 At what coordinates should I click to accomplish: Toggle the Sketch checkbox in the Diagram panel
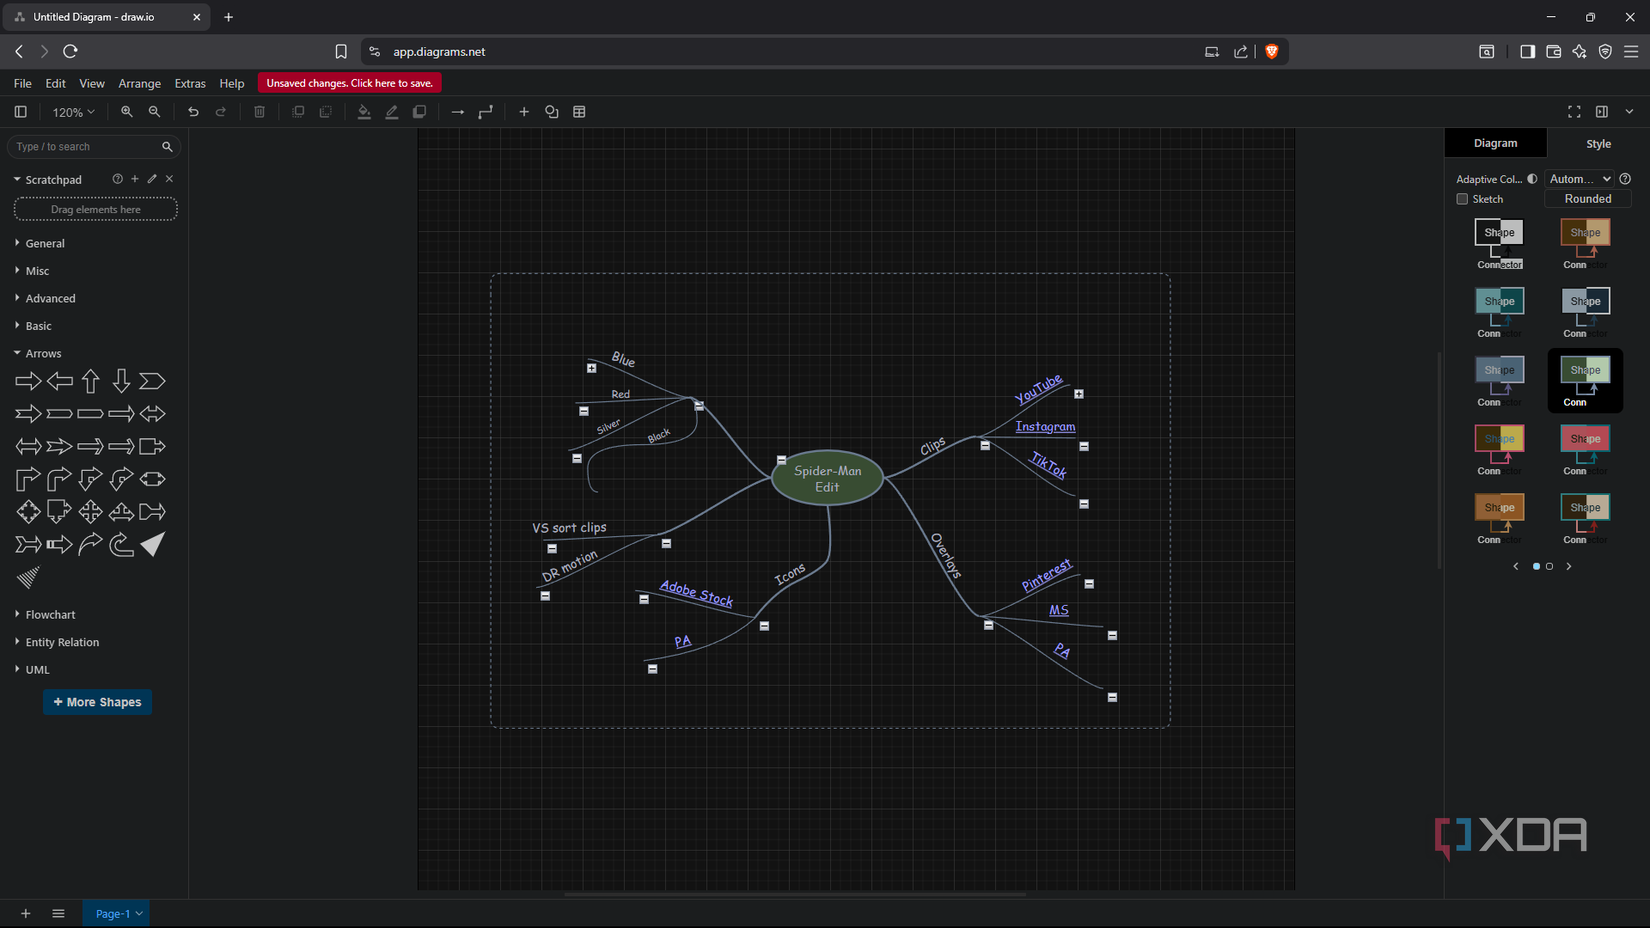pos(1461,199)
